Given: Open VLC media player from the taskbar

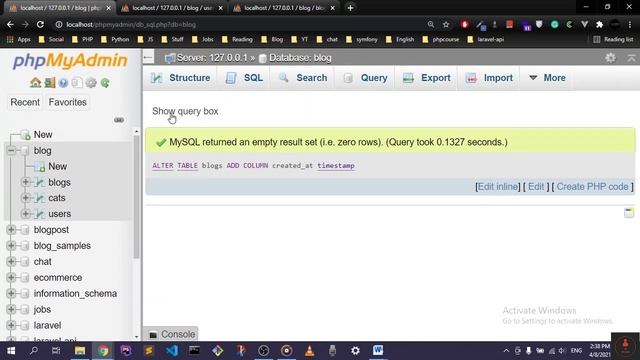Looking at the screenshot, I should 309,350.
